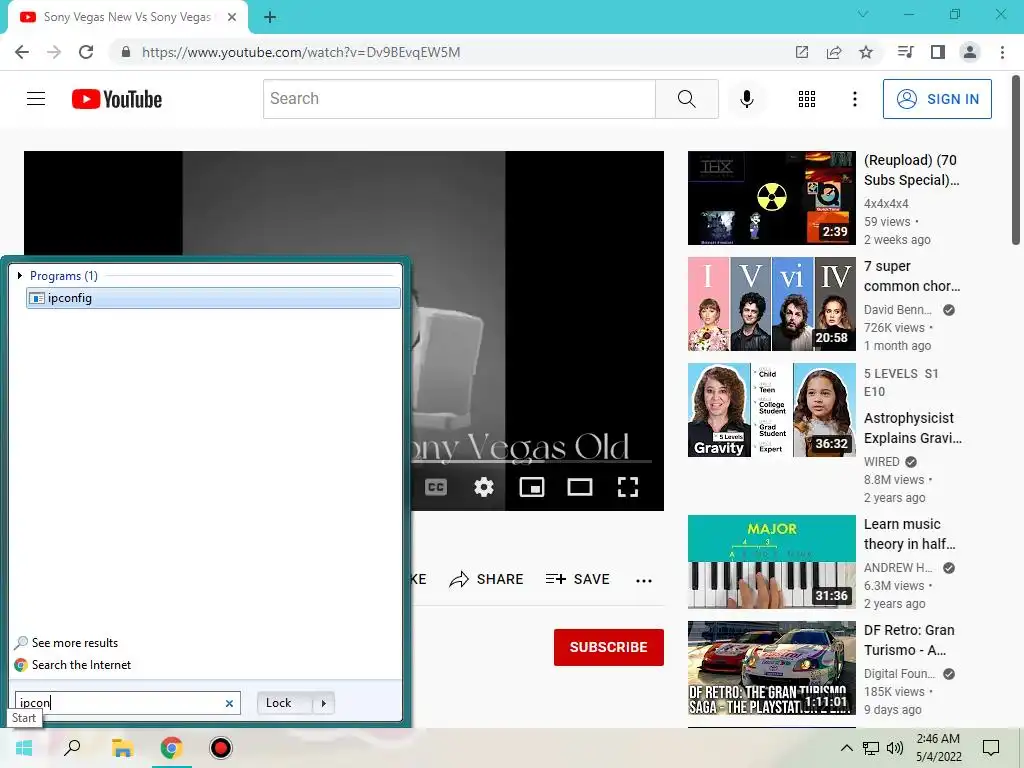The height and width of the screenshot is (768, 1024).
Task: Close the Sony Vegas YouTube tab
Action: (232, 17)
